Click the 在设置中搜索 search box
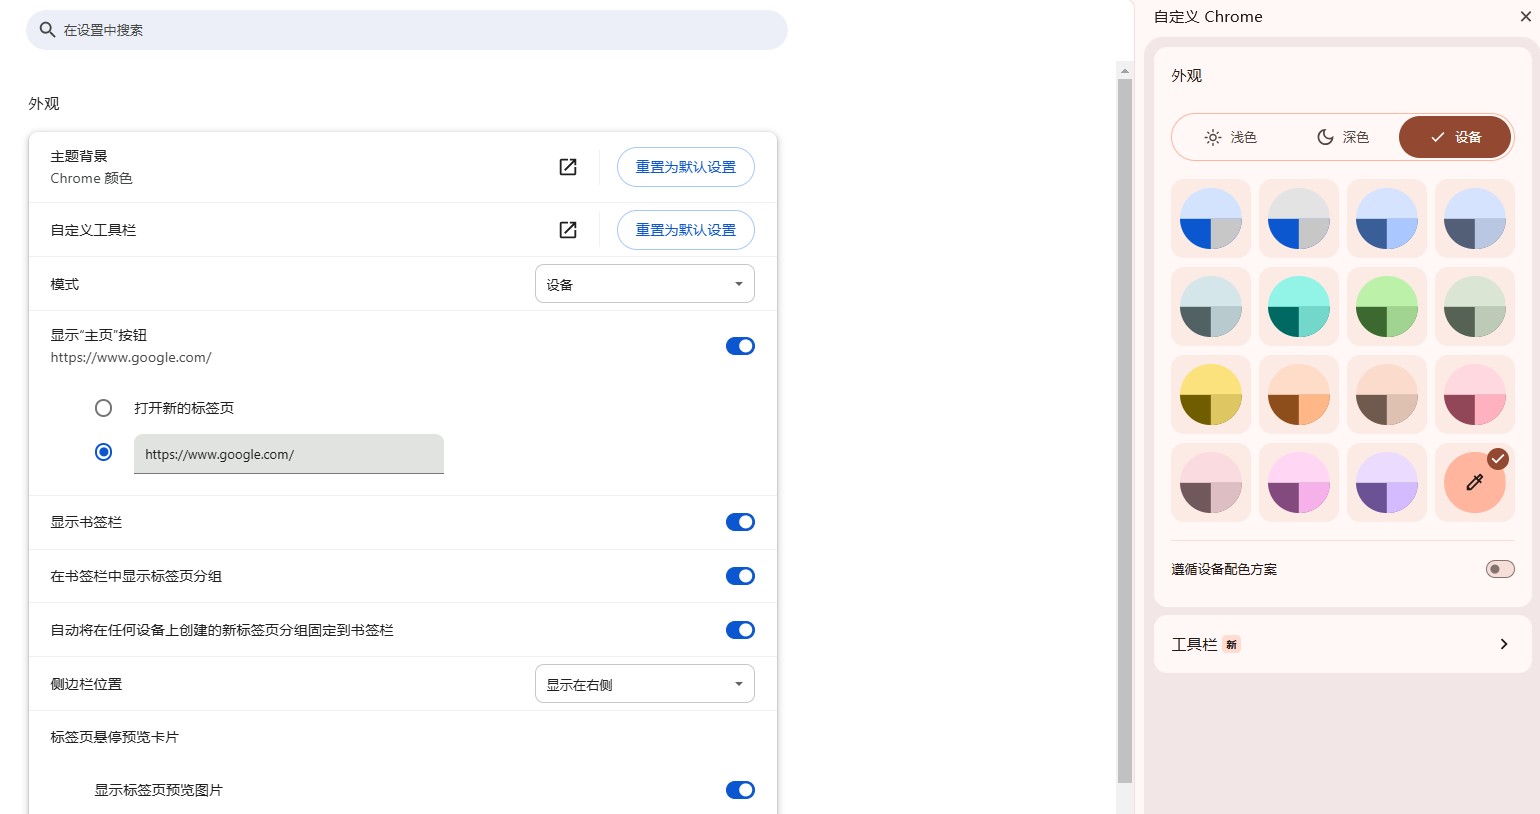Viewport: 1540px width, 814px height. pyautogui.click(x=407, y=30)
